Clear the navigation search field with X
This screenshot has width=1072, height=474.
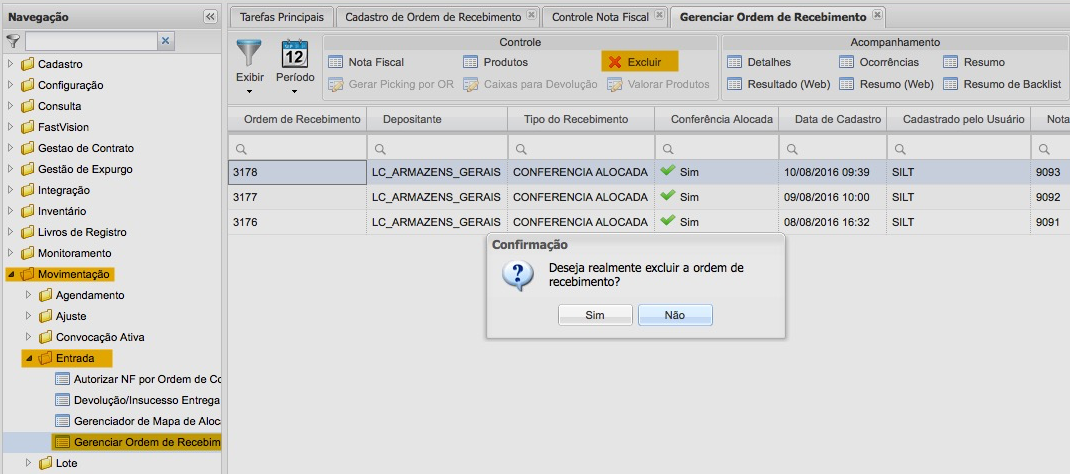point(165,41)
